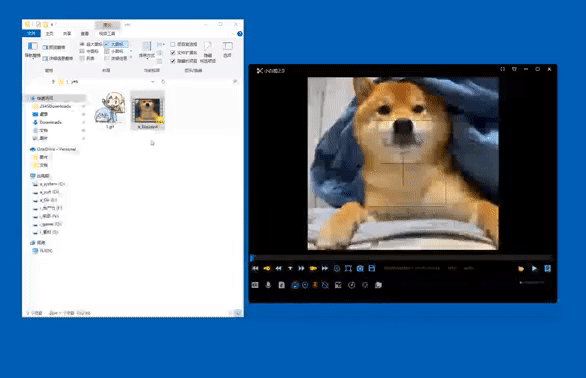Image resolution: width=586 pixels, height=378 pixels.
Task: Click the circular gear icon beside crop frame
Action: pyautogui.click(x=337, y=268)
